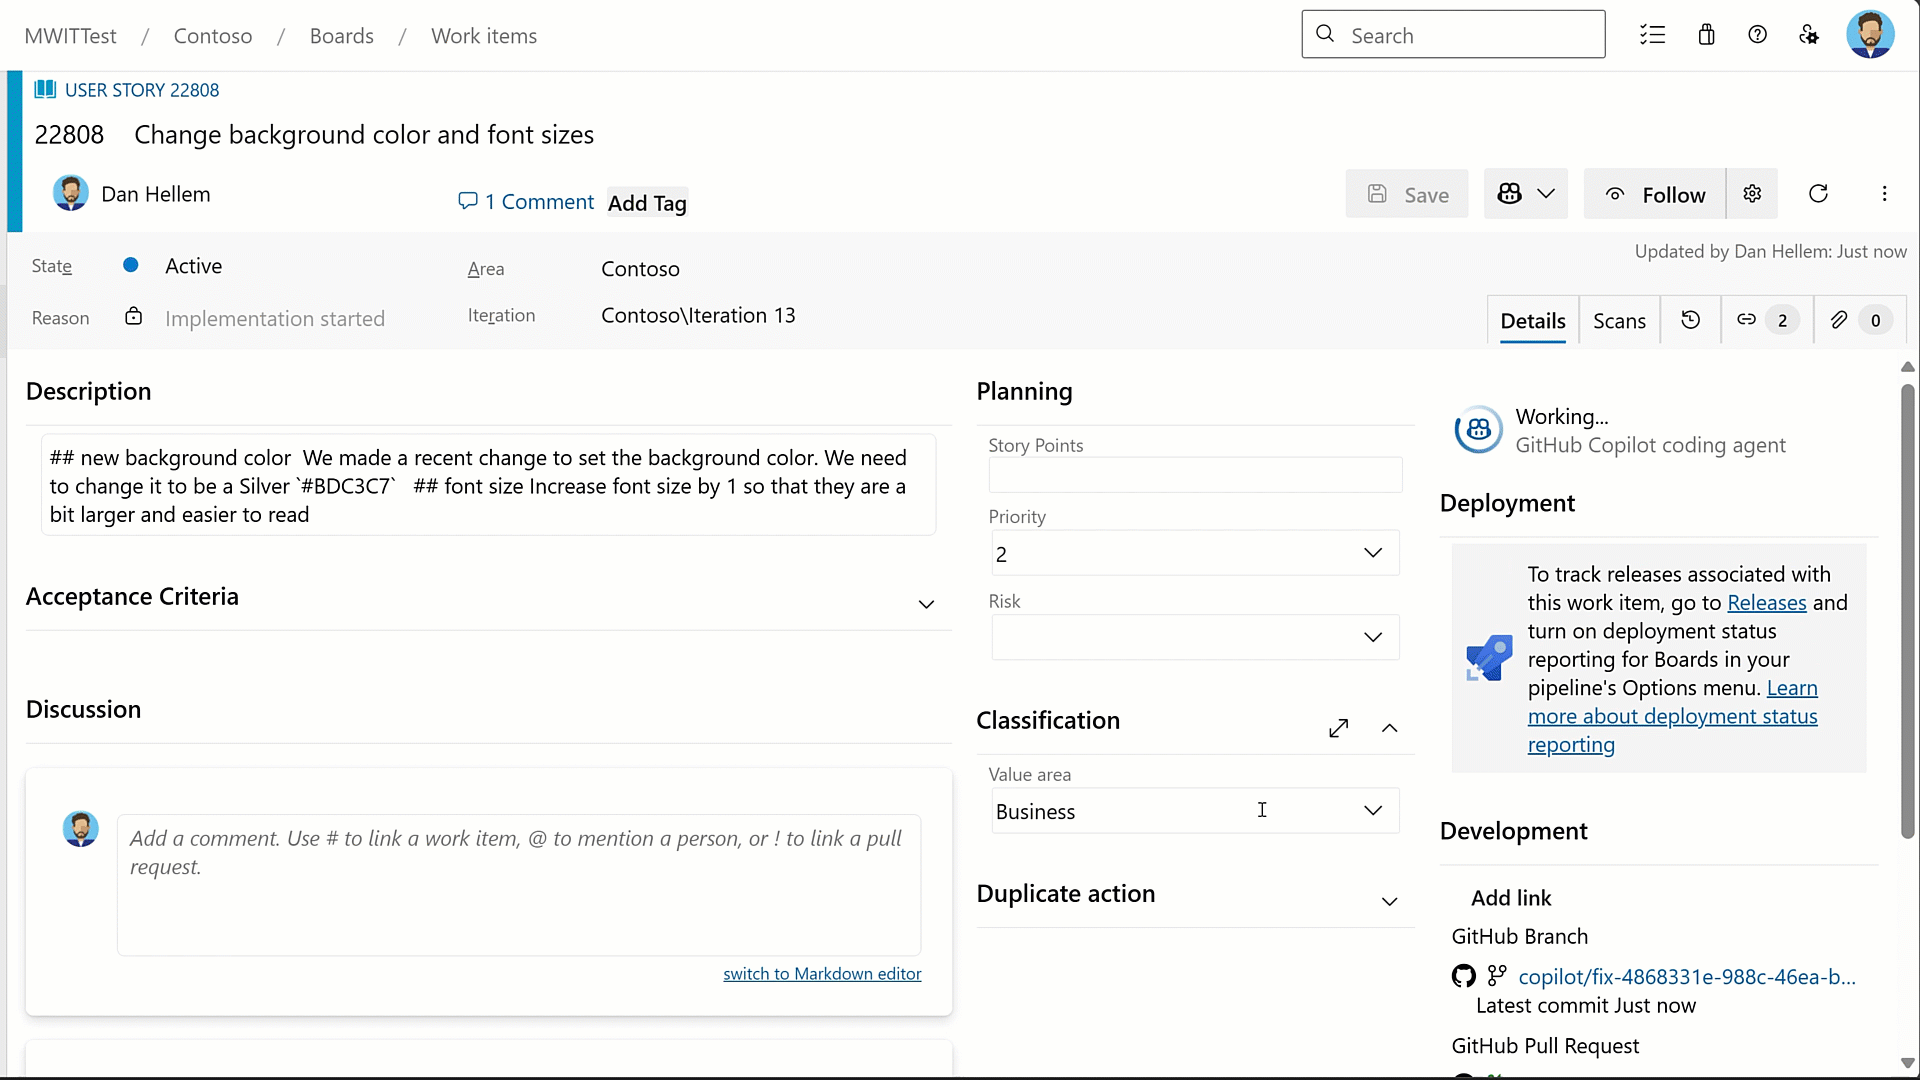Refresh the work item

(1818, 194)
